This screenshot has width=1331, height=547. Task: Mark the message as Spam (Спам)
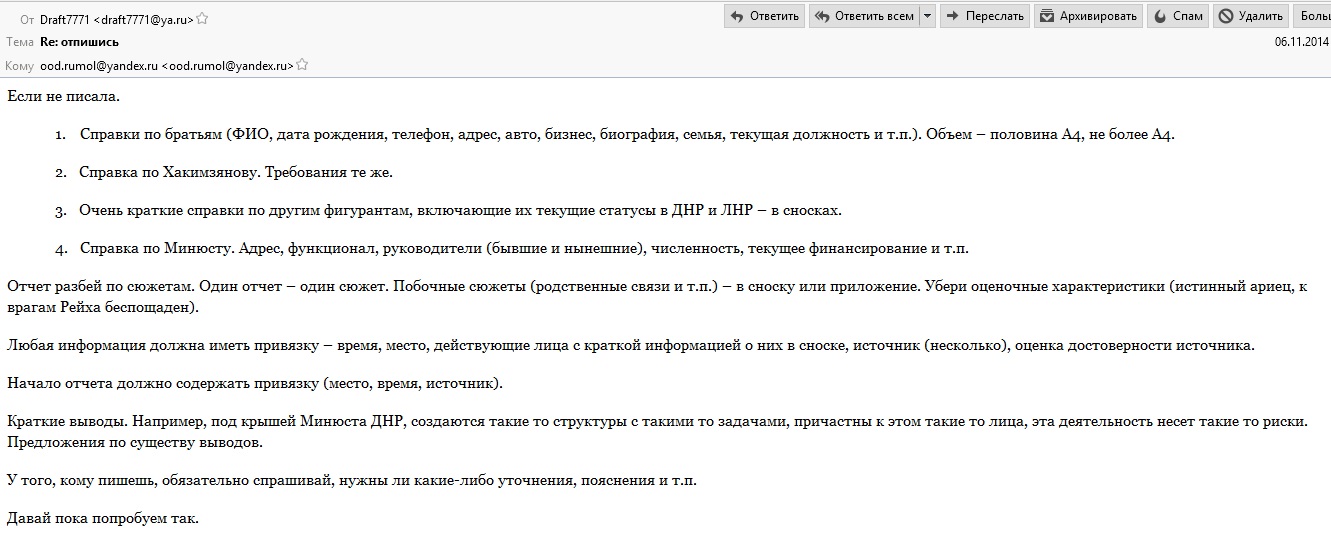[1178, 16]
